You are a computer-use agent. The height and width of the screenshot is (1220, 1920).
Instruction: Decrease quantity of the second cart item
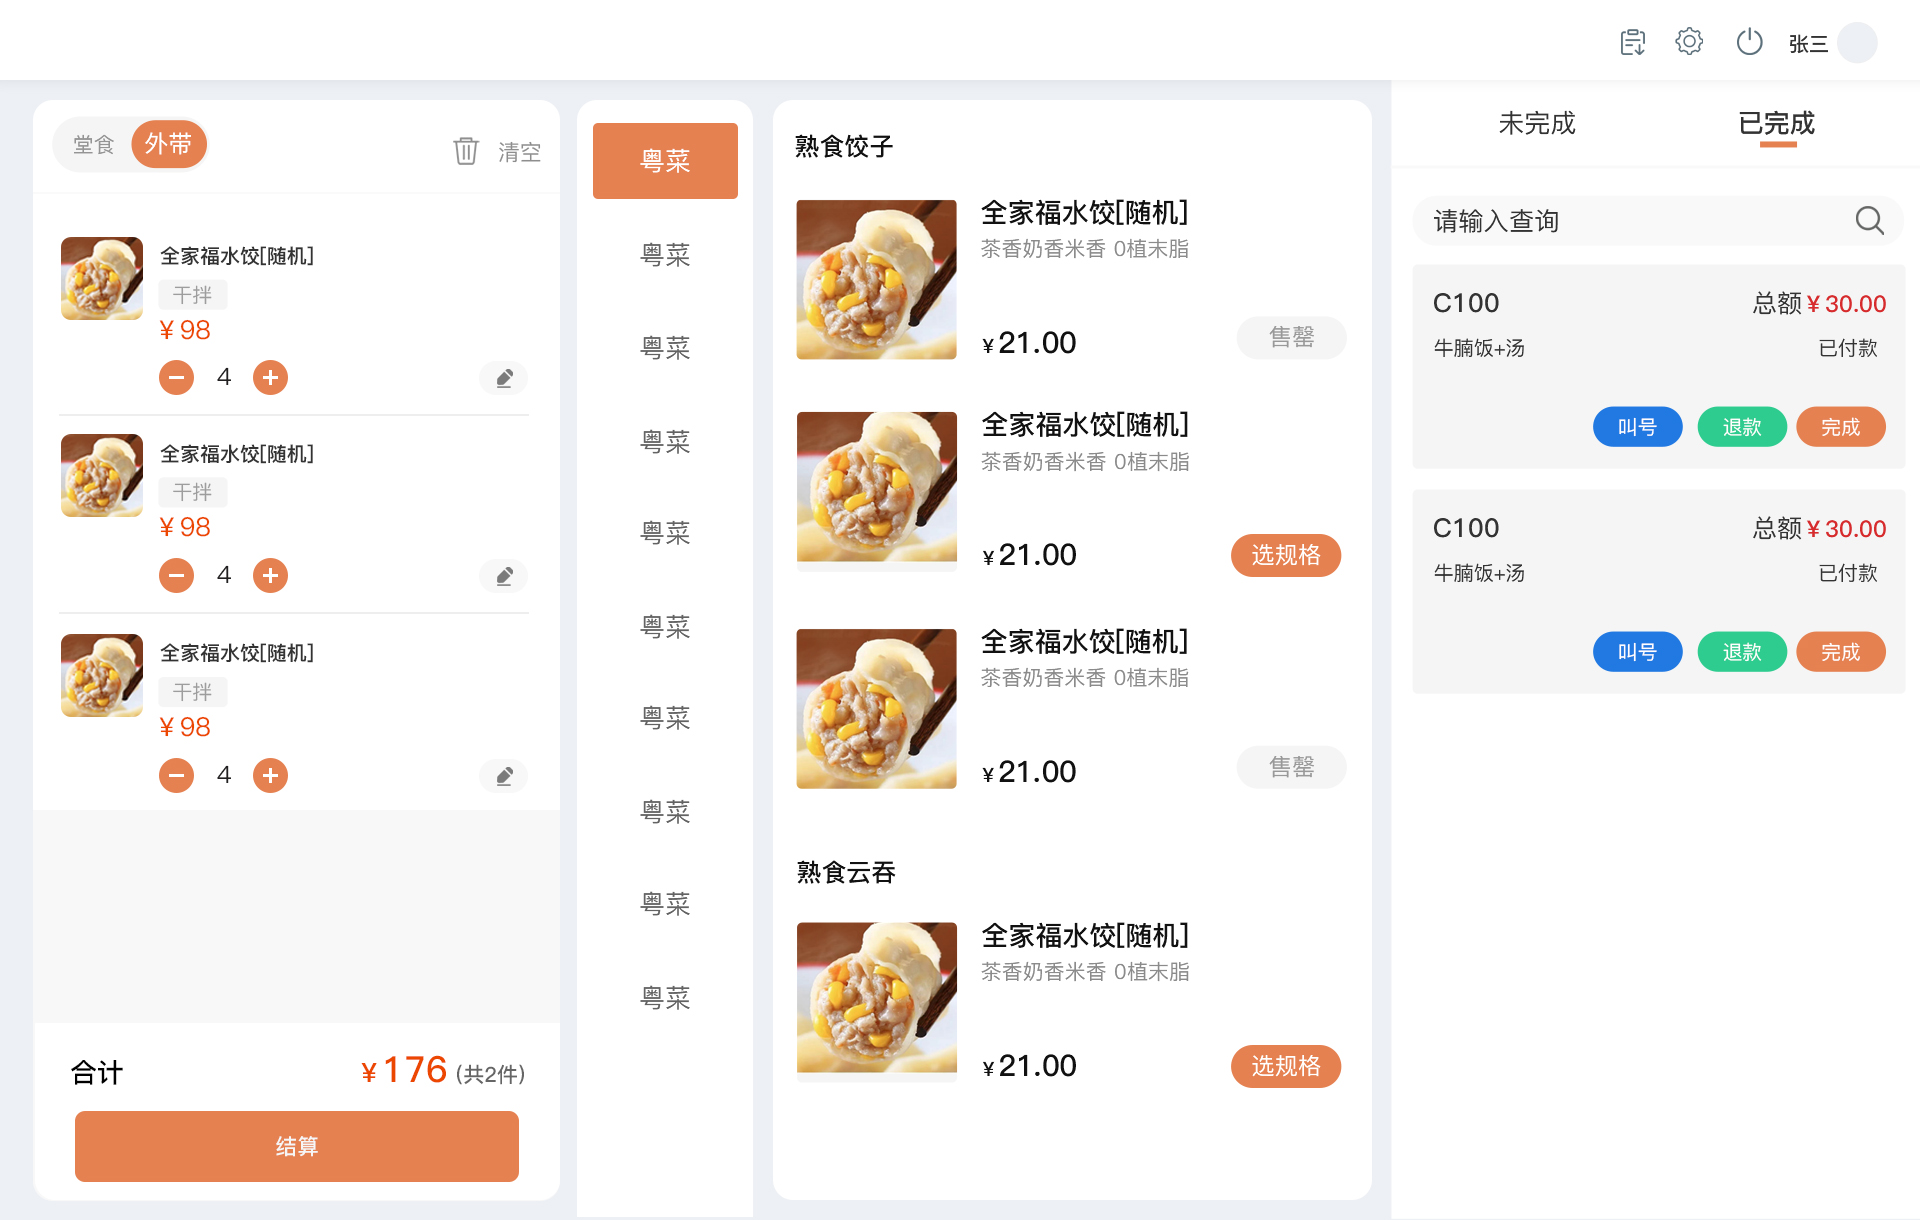pos(177,575)
